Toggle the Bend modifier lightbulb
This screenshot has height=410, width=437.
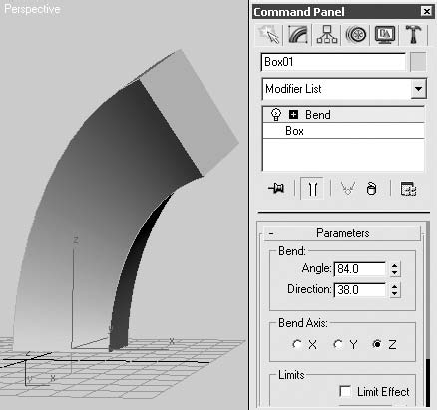click(276, 115)
